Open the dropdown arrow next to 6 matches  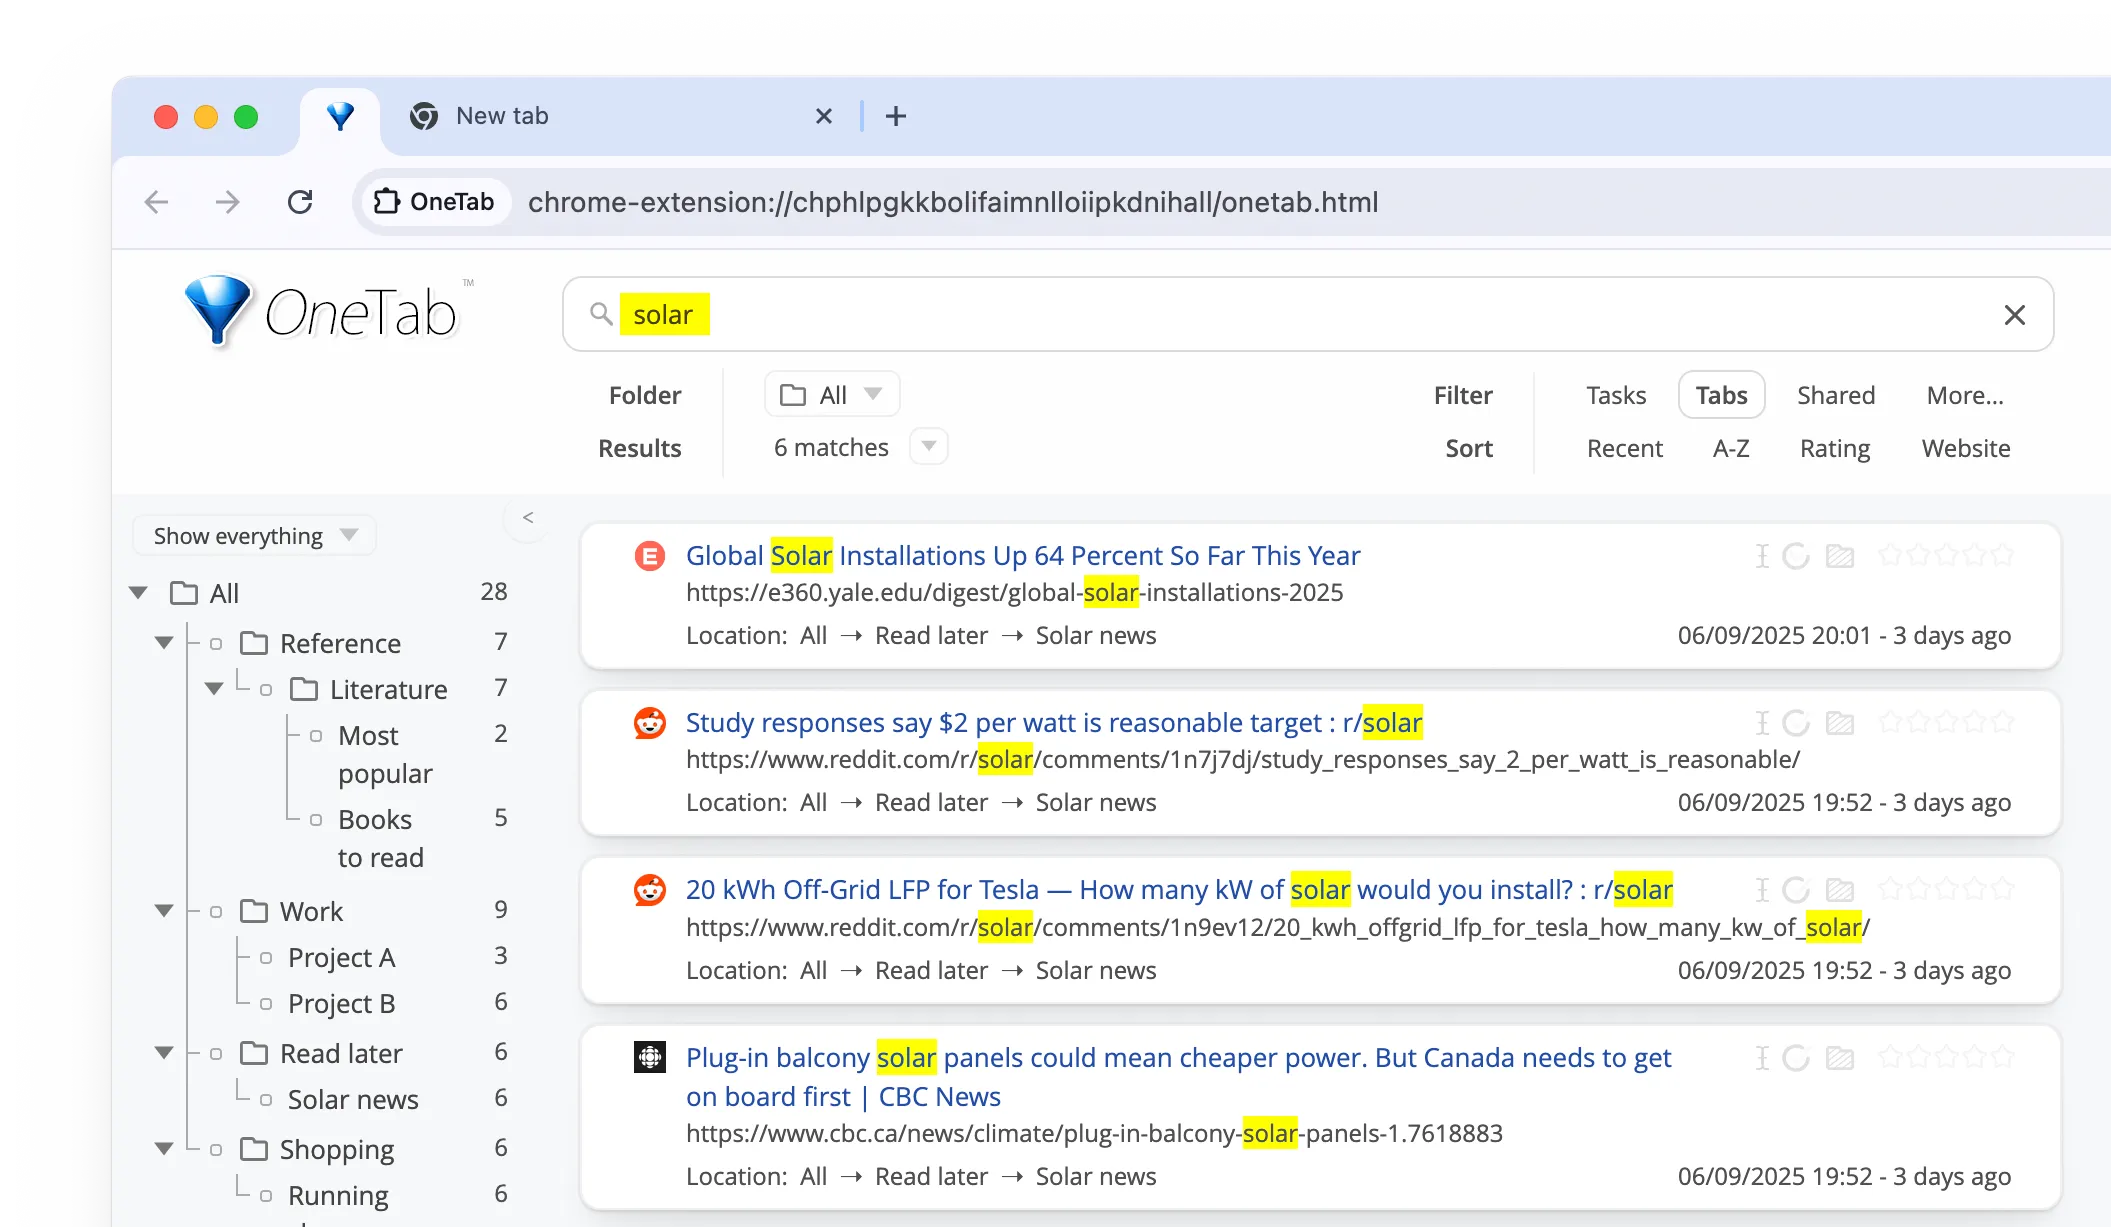(929, 446)
